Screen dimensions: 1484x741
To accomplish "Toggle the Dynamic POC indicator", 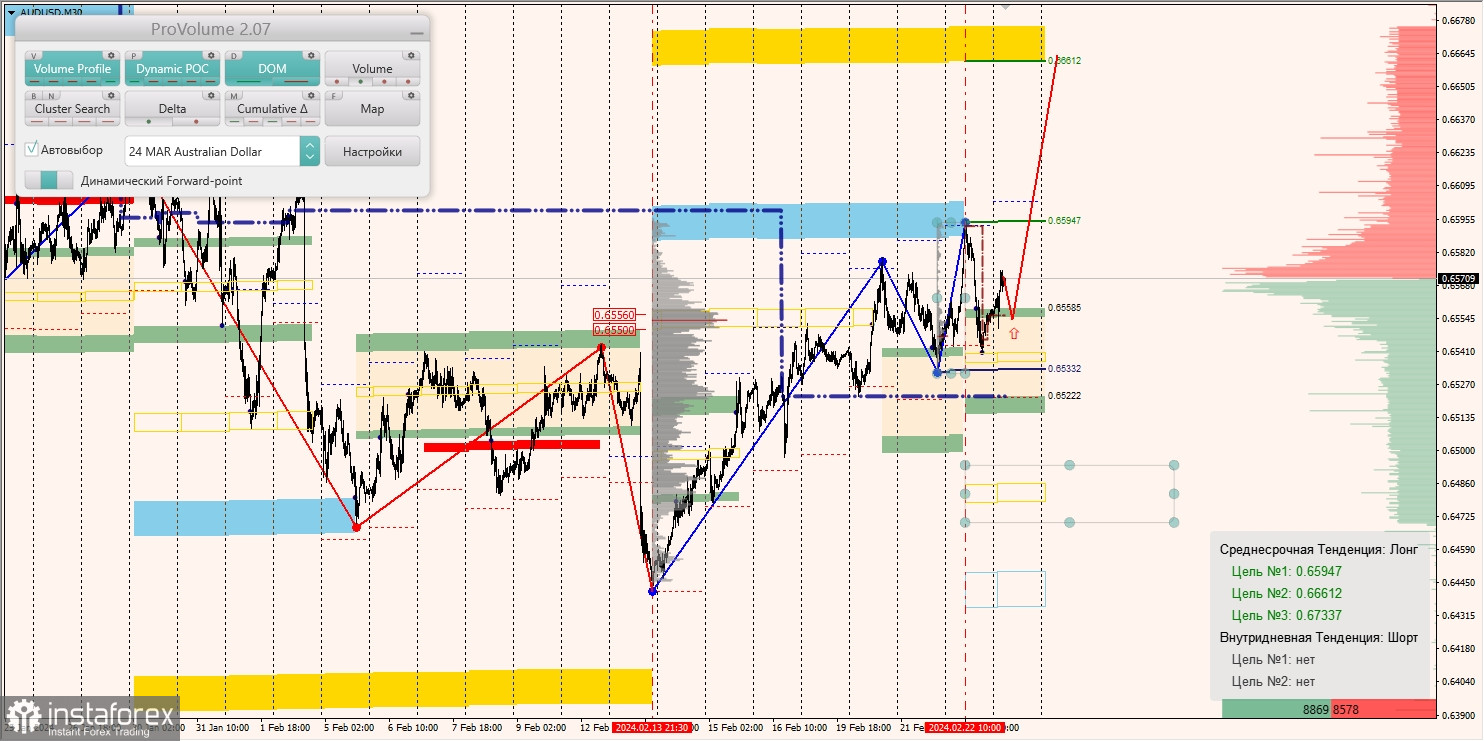I will (172, 69).
